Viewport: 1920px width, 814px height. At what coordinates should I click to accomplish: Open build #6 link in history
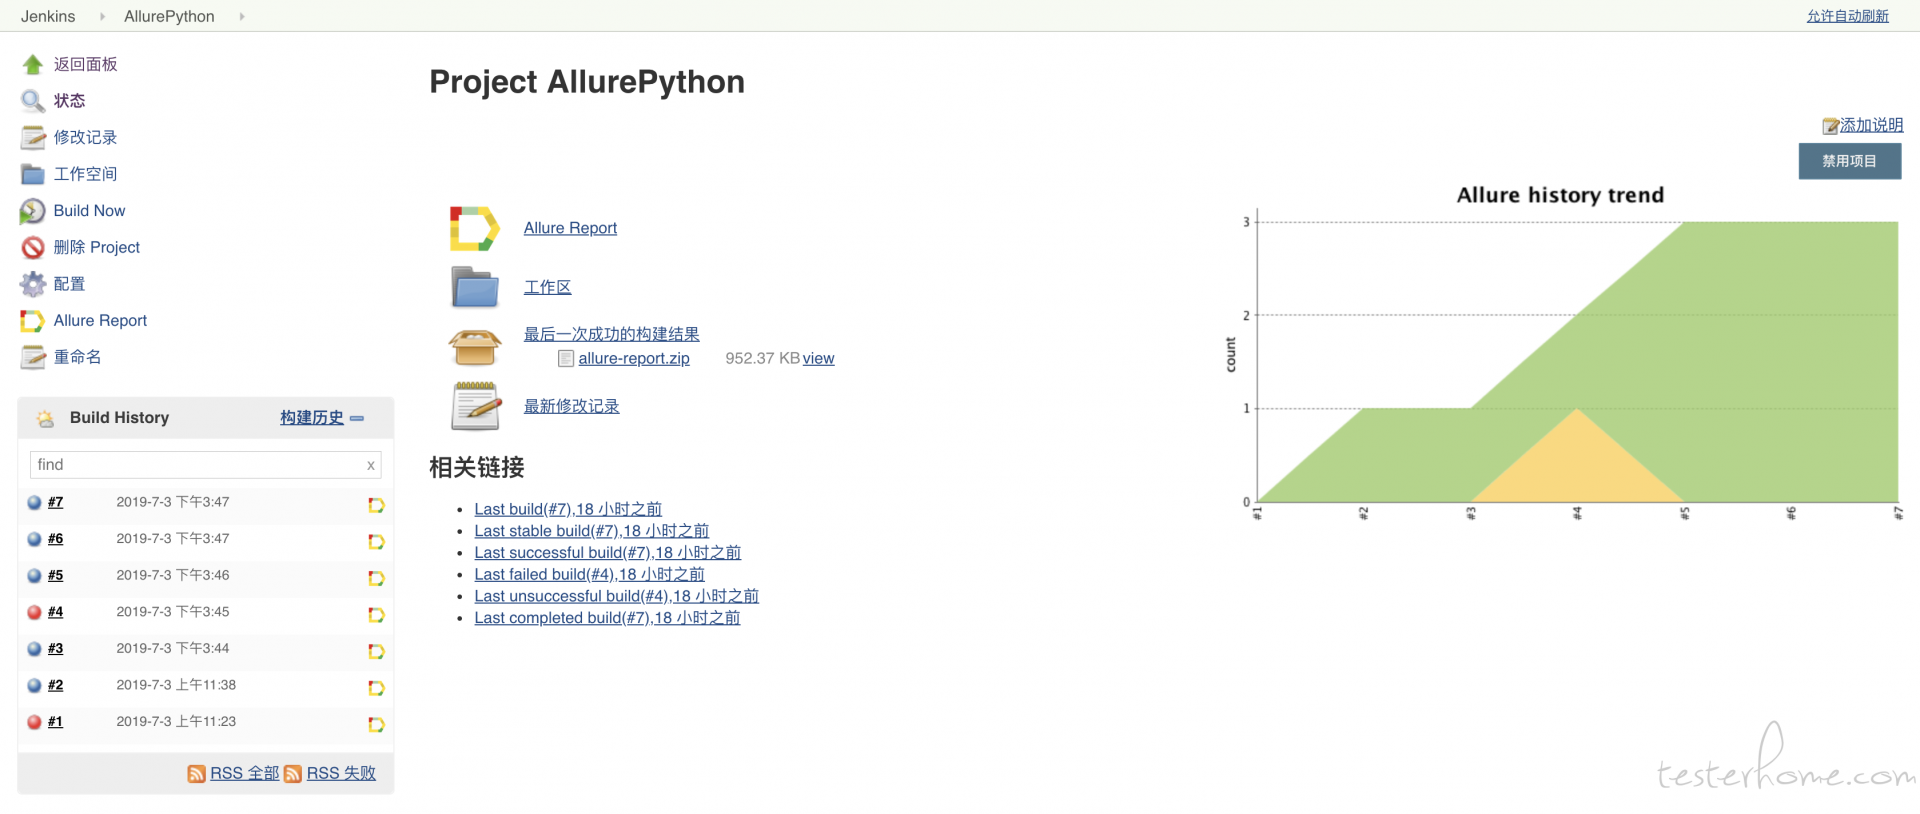pos(55,538)
